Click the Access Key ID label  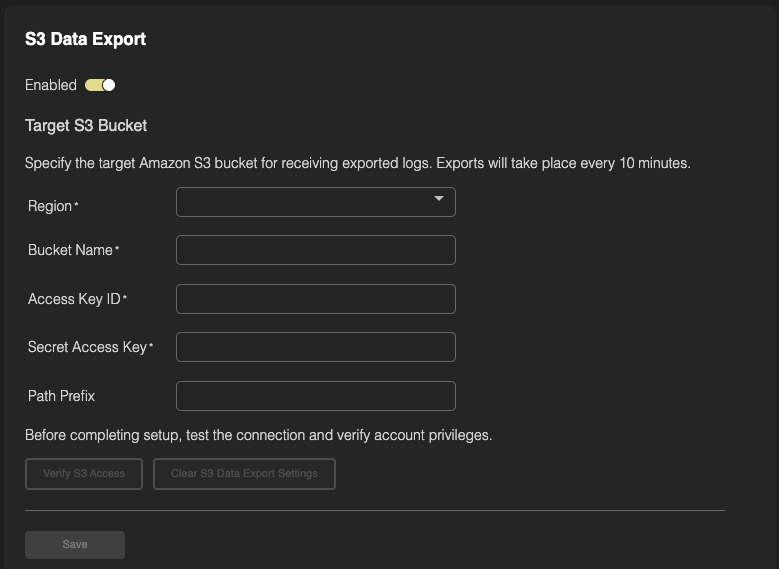[74, 299]
